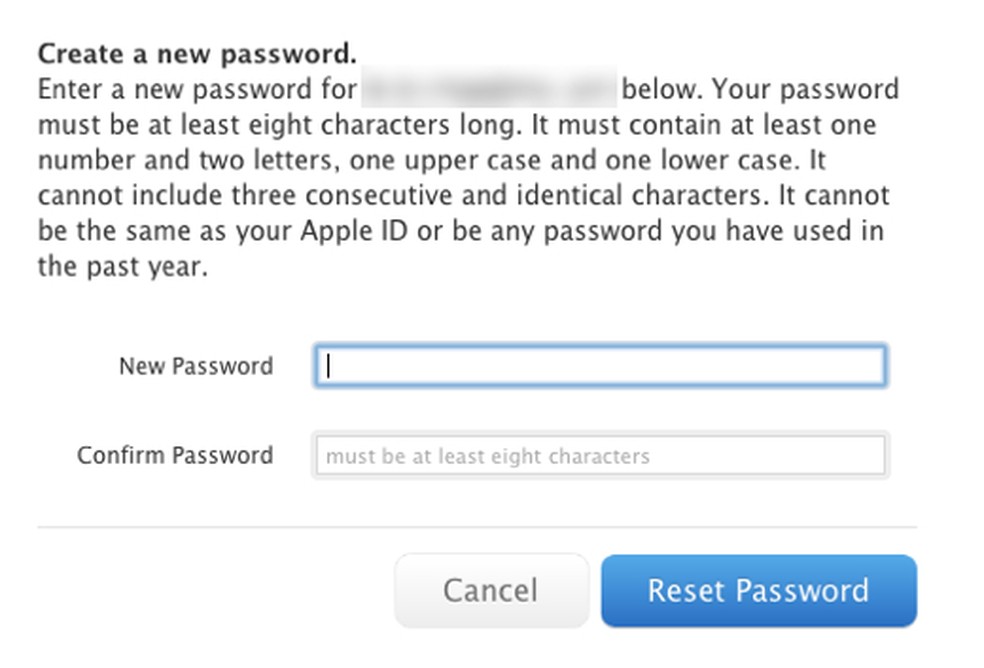Click the New Password input field
This screenshot has height=668, width=984.
[x=600, y=366]
